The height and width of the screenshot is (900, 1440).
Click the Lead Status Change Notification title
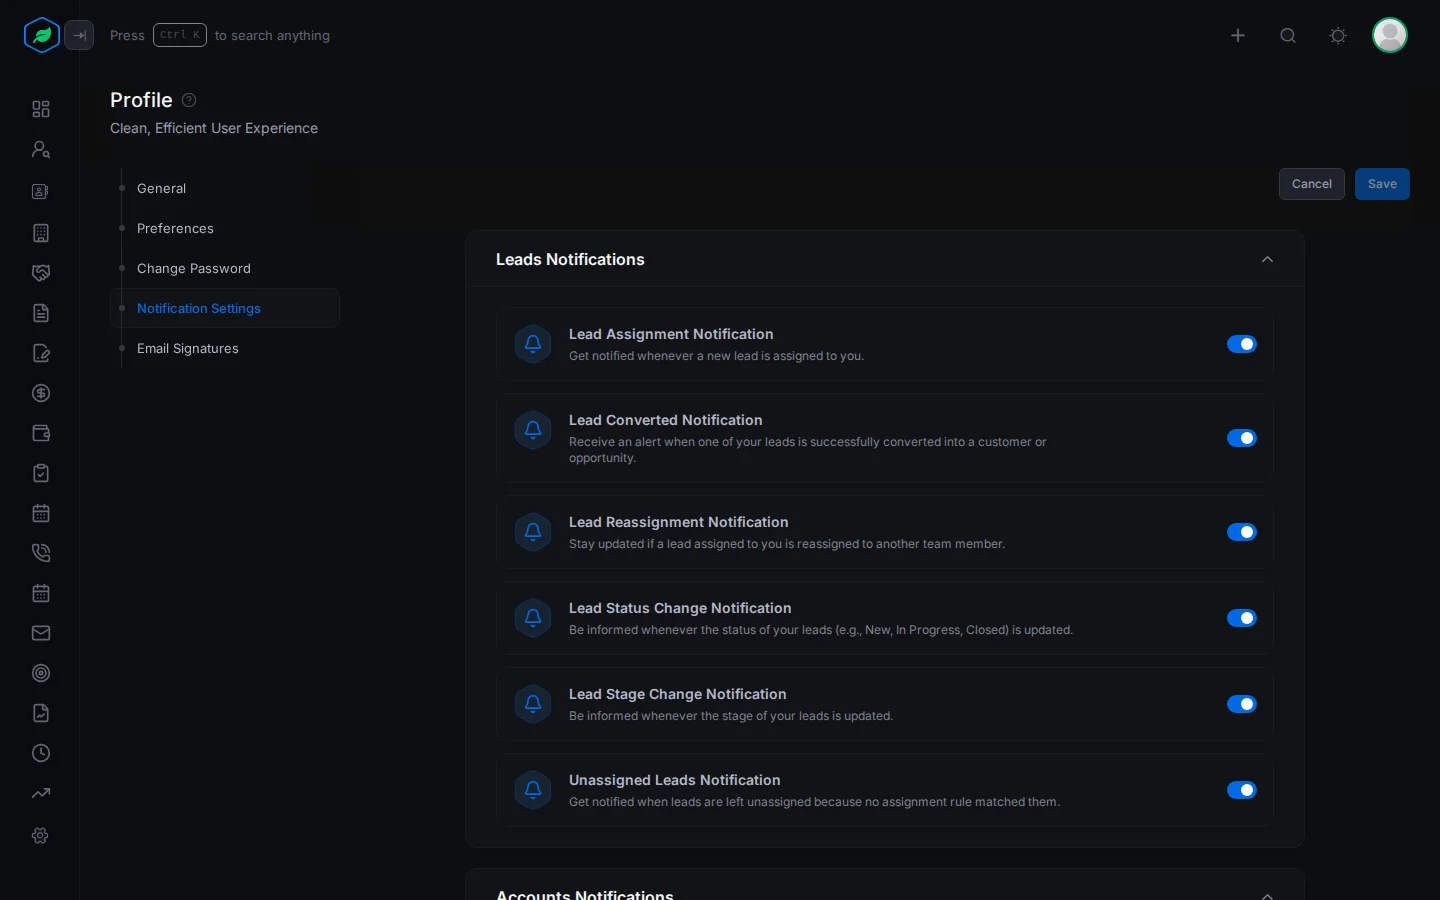pyautogui.click(x=680, y=608)
